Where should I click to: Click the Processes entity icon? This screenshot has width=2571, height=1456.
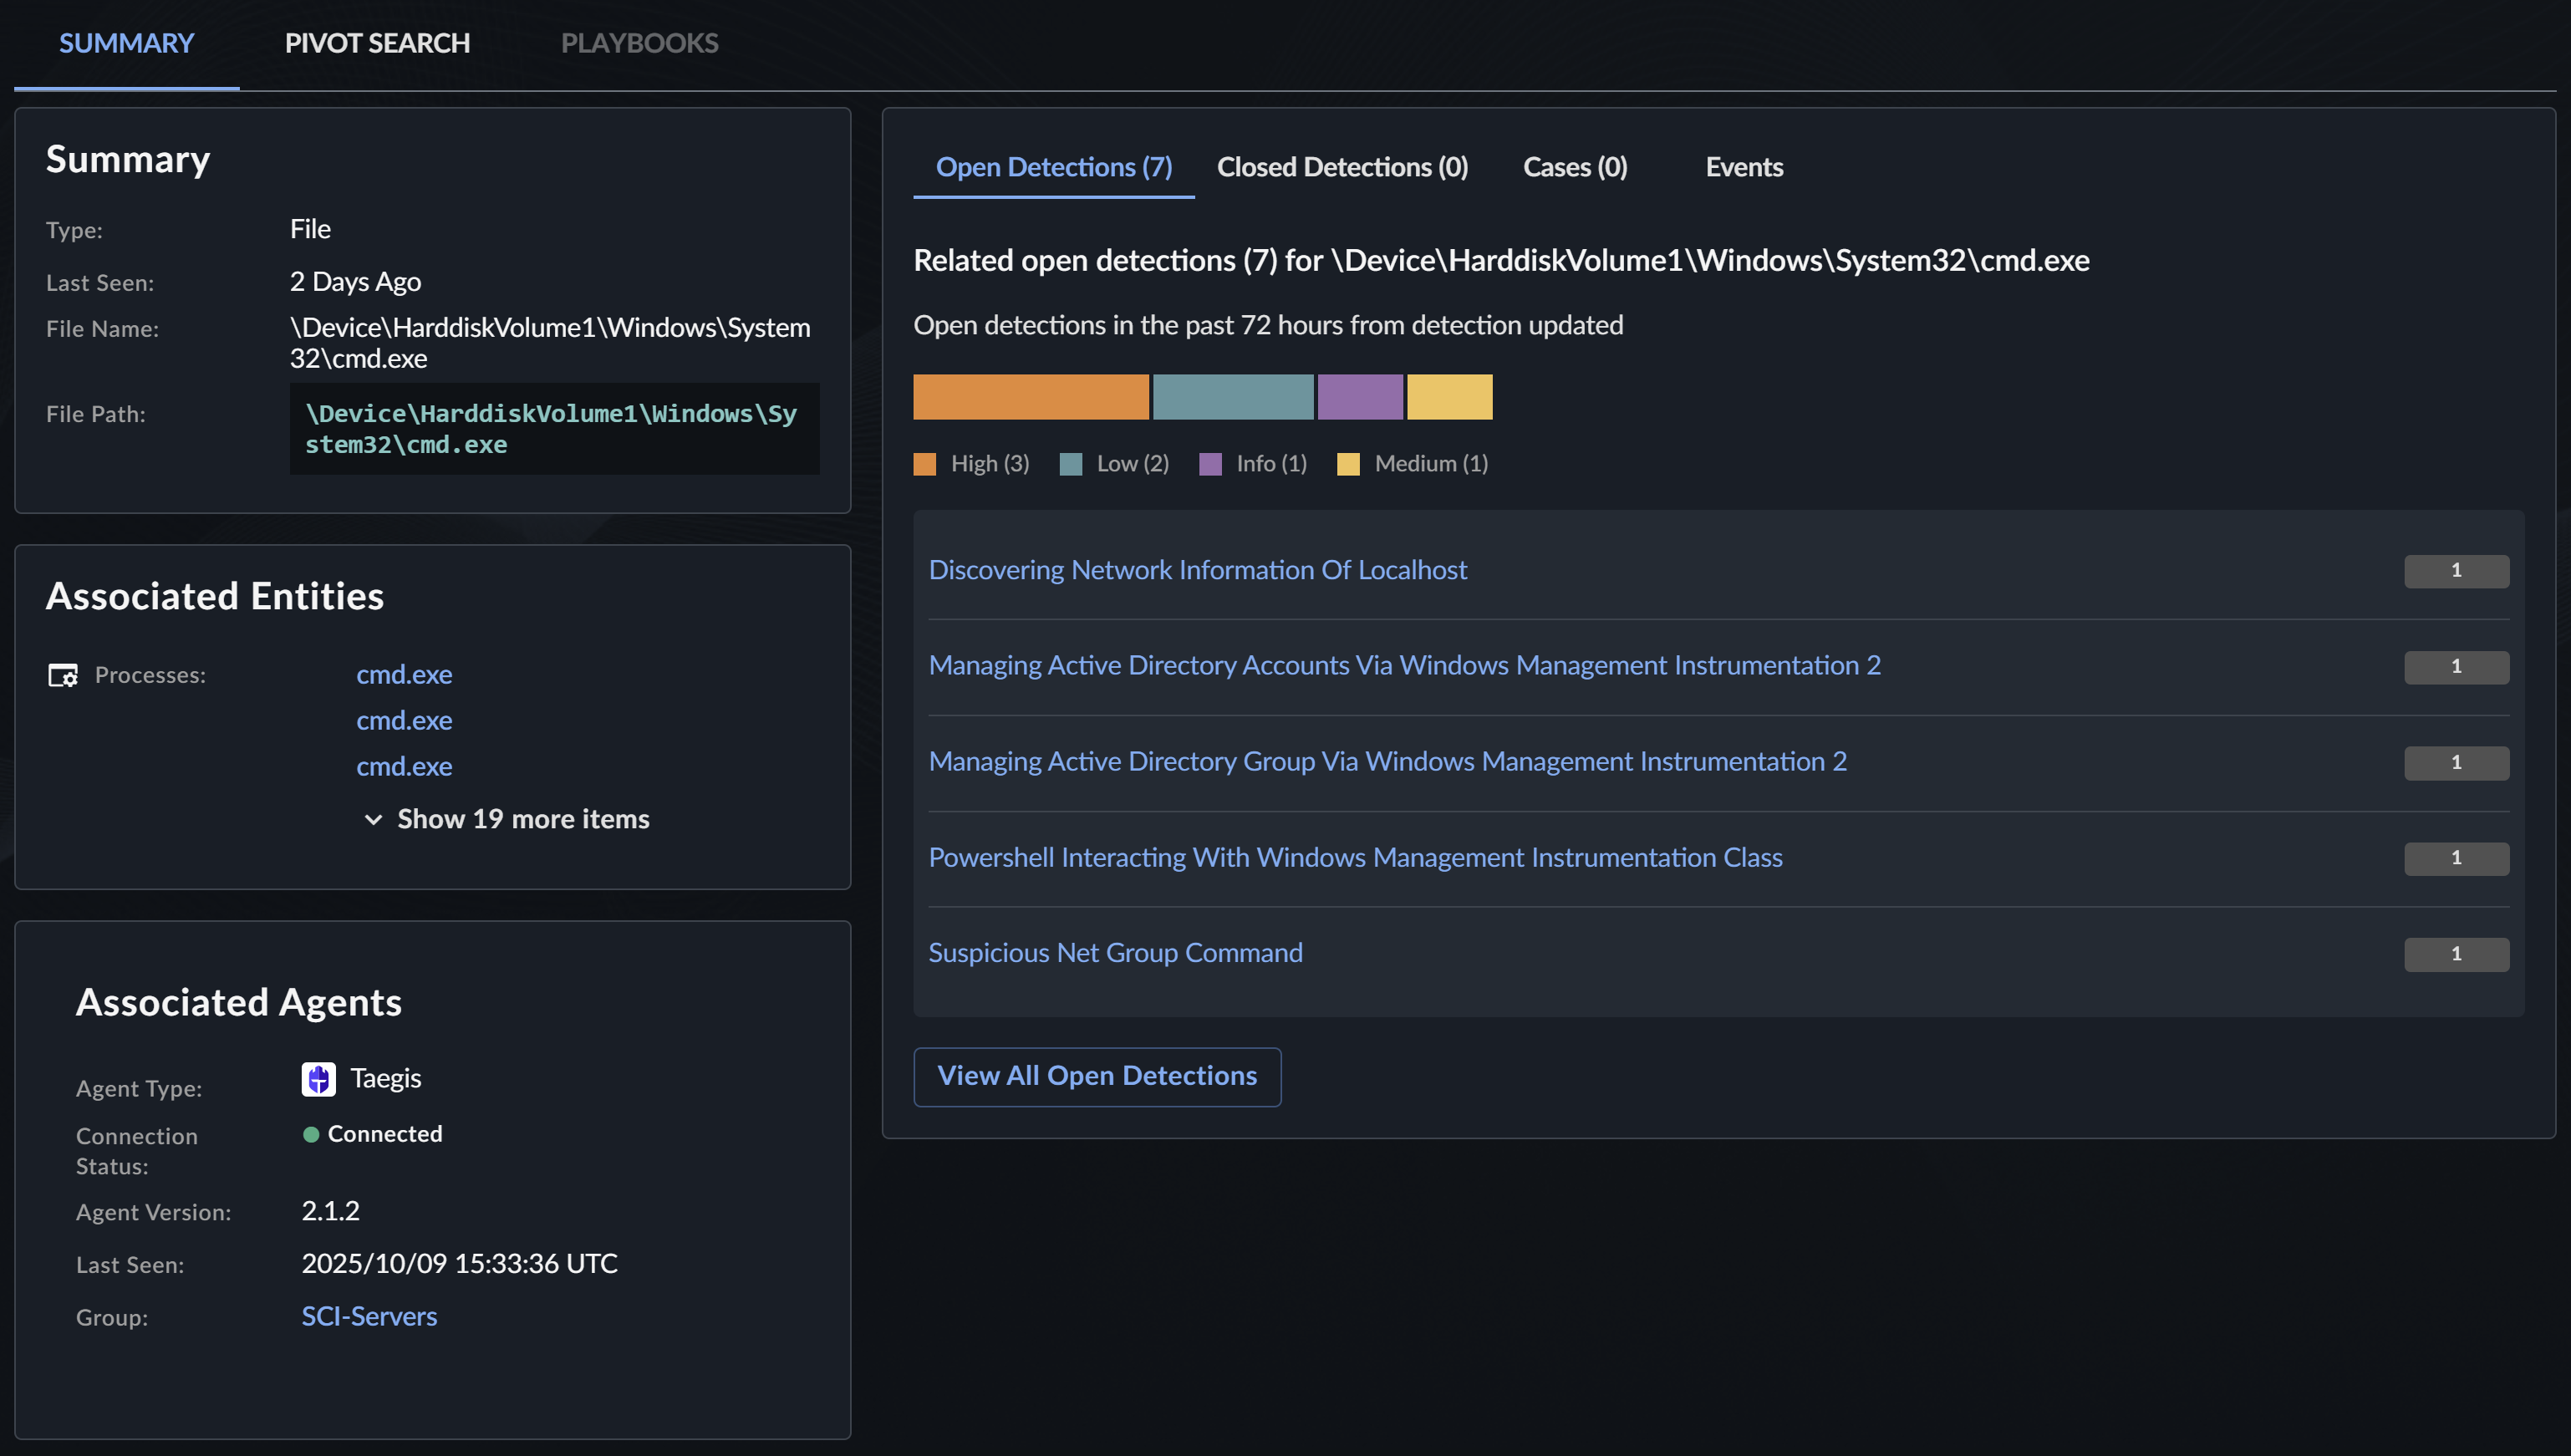pos(63,676)
